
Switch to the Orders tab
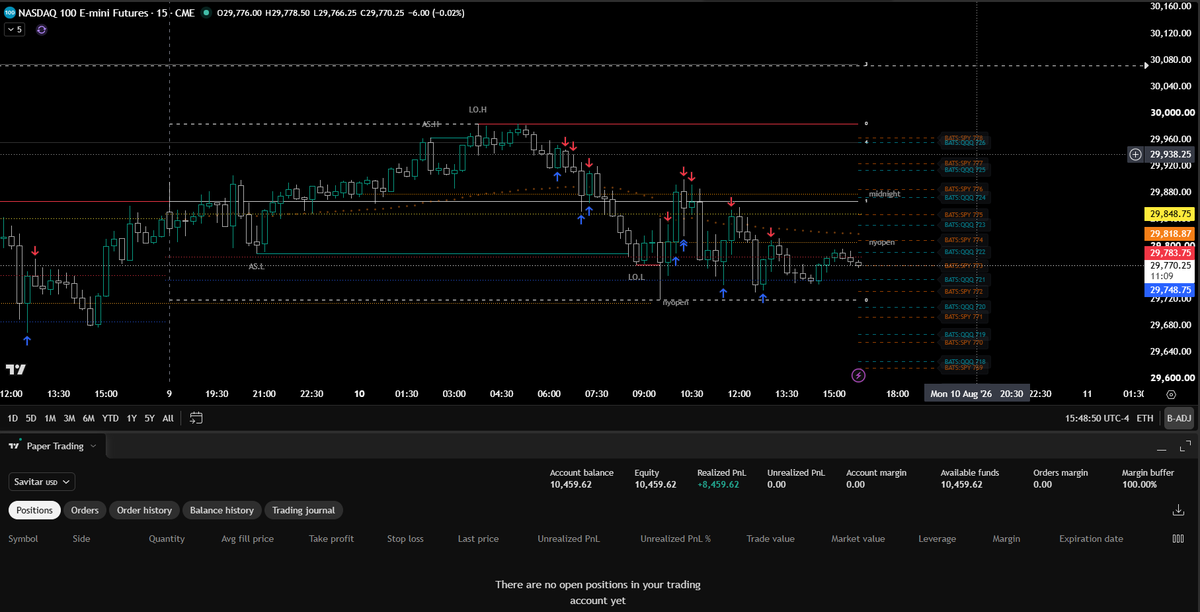point(85,510)
